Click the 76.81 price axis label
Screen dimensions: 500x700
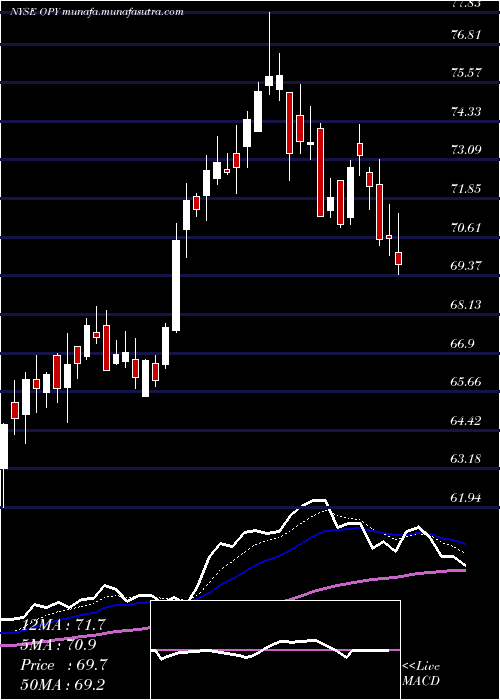467,35
